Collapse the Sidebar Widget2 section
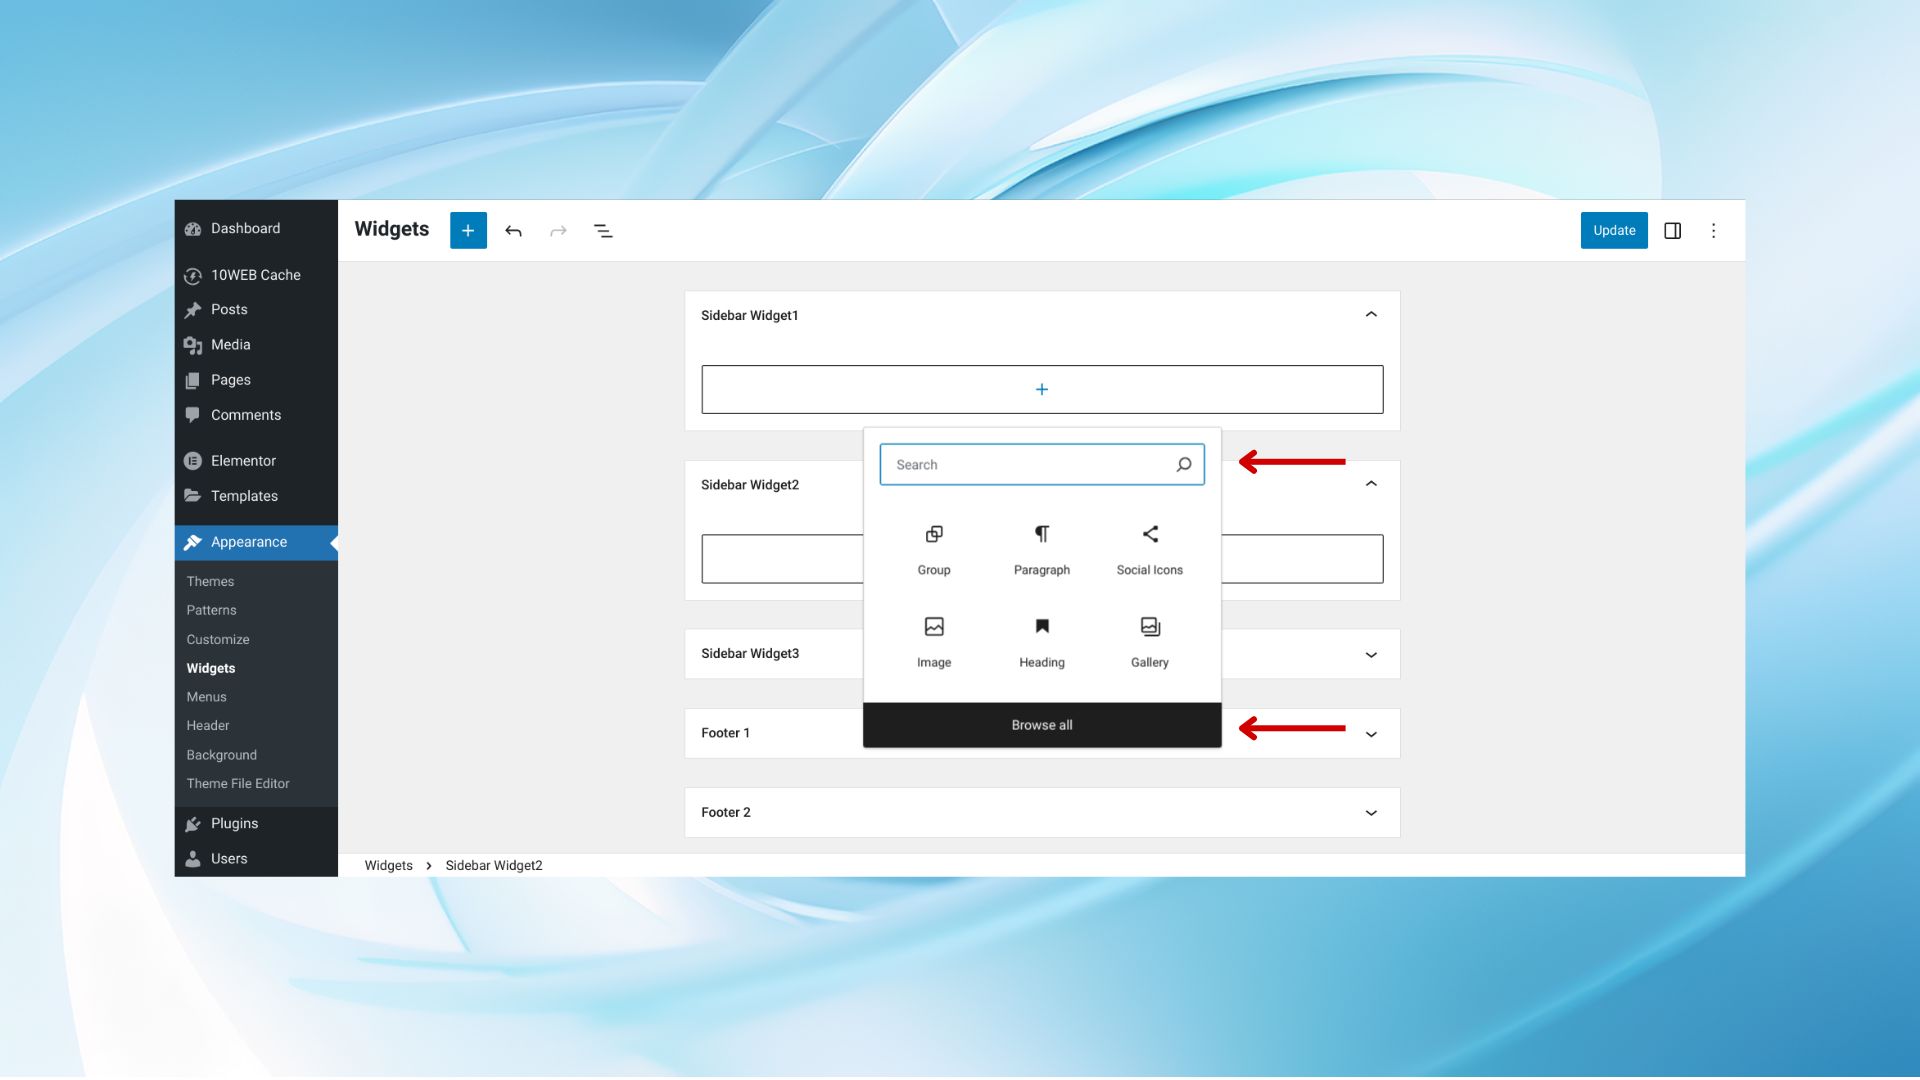1920x1080 pixels. [1371, 484]
